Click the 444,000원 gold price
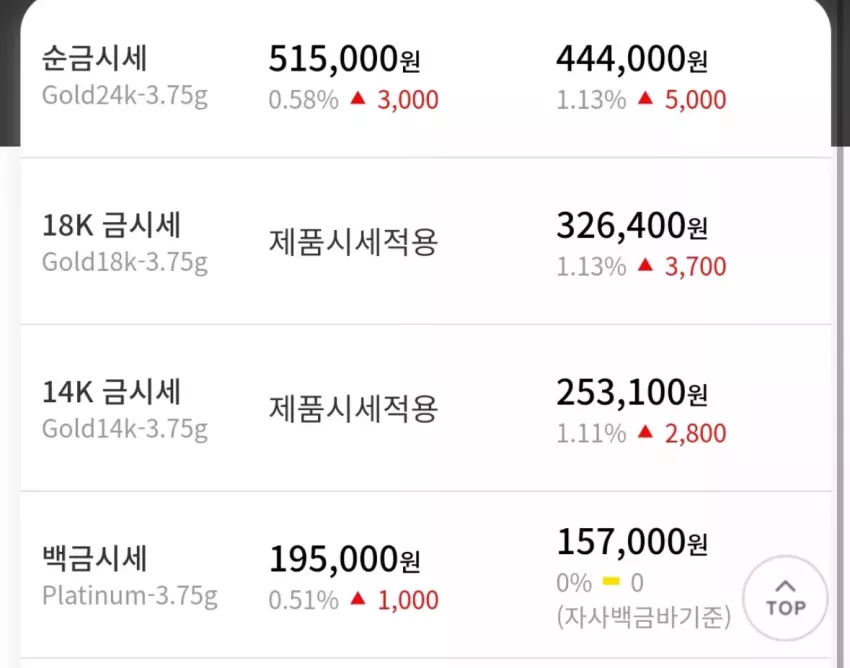The height and width of the screenshot is (668, 850). click(632, 59)
